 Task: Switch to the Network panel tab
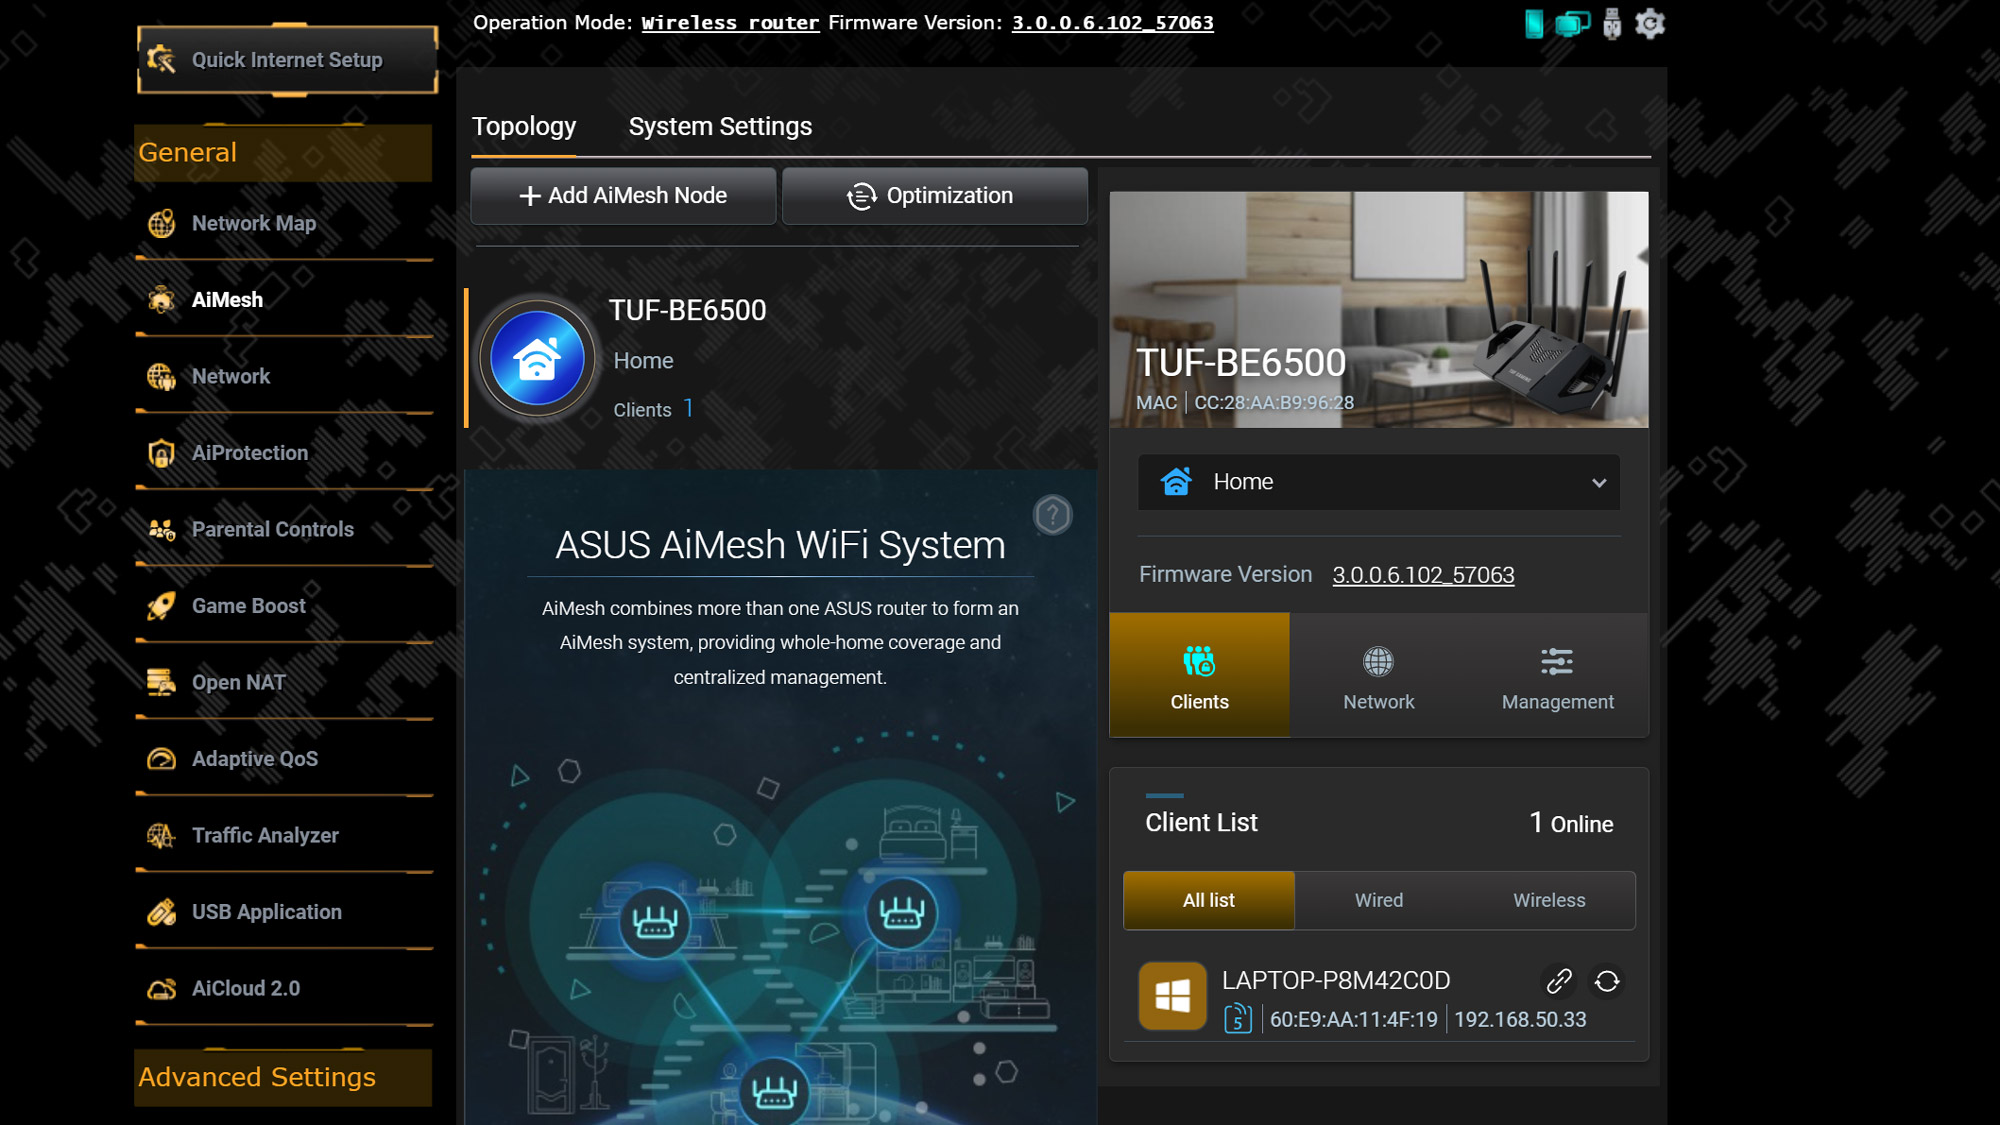pos(1378,675)
